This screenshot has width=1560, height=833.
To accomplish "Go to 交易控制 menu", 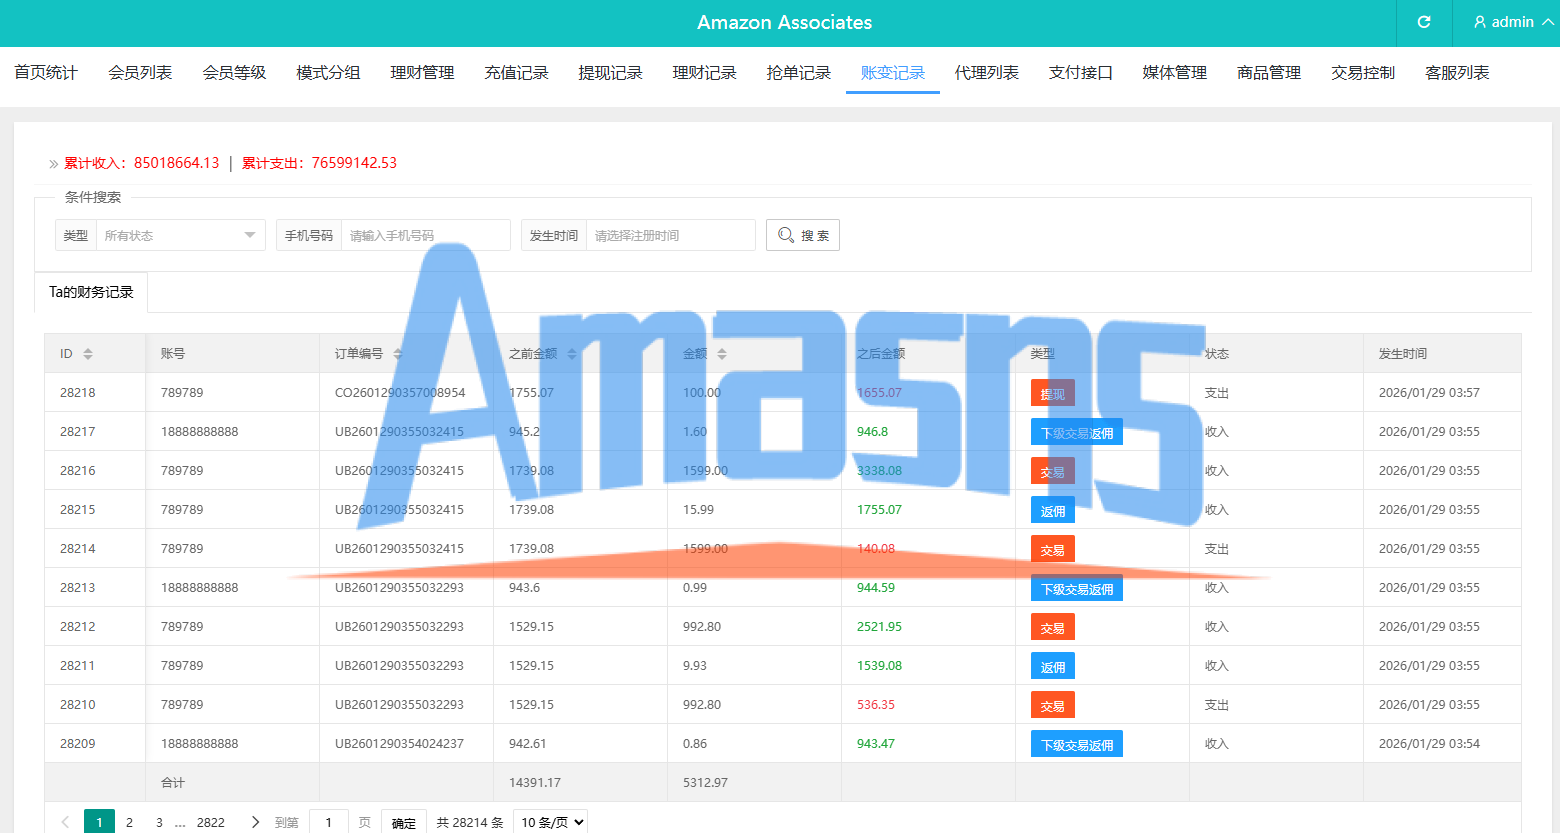I will tap(1363, 73).
